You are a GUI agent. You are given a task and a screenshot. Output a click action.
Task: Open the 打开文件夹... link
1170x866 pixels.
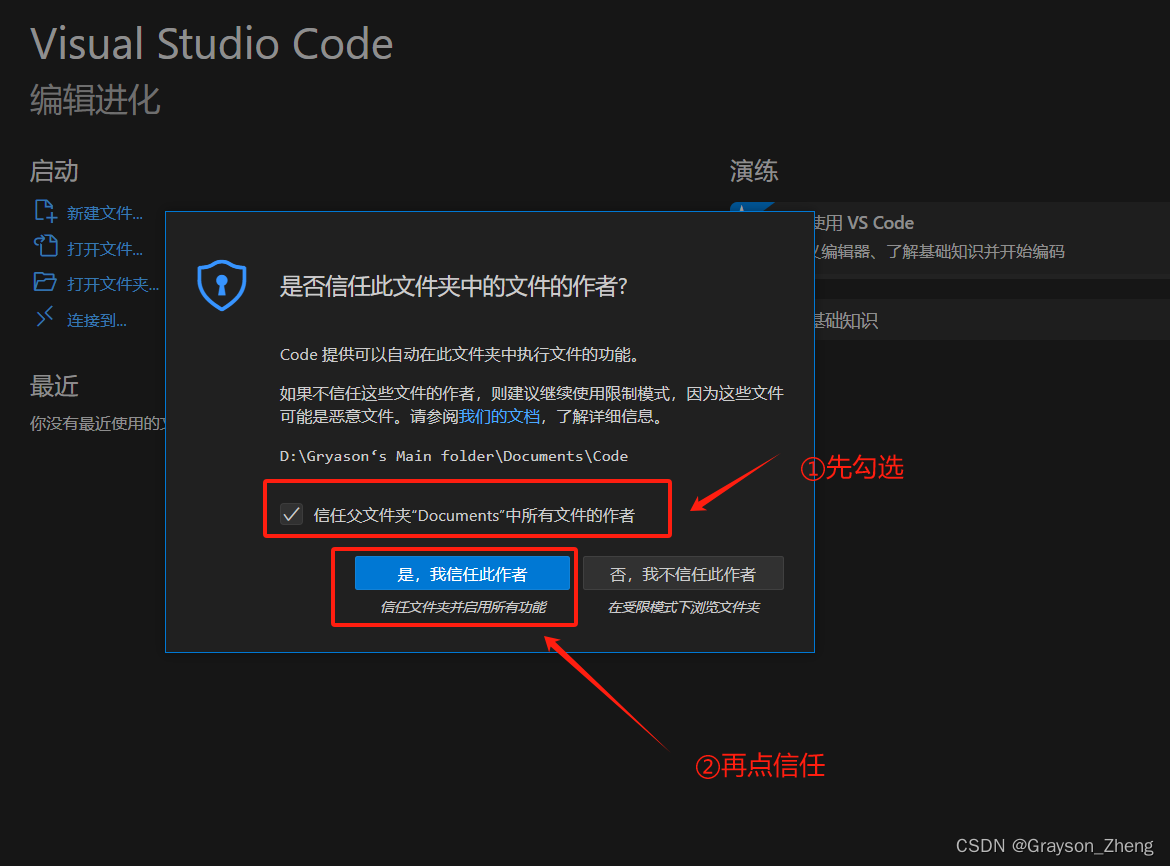click(113, 284)
